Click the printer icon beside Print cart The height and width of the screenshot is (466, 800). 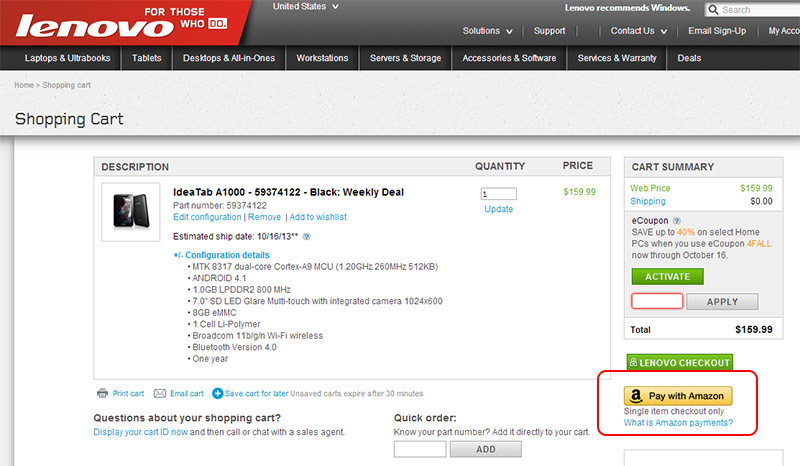point(102,393)
